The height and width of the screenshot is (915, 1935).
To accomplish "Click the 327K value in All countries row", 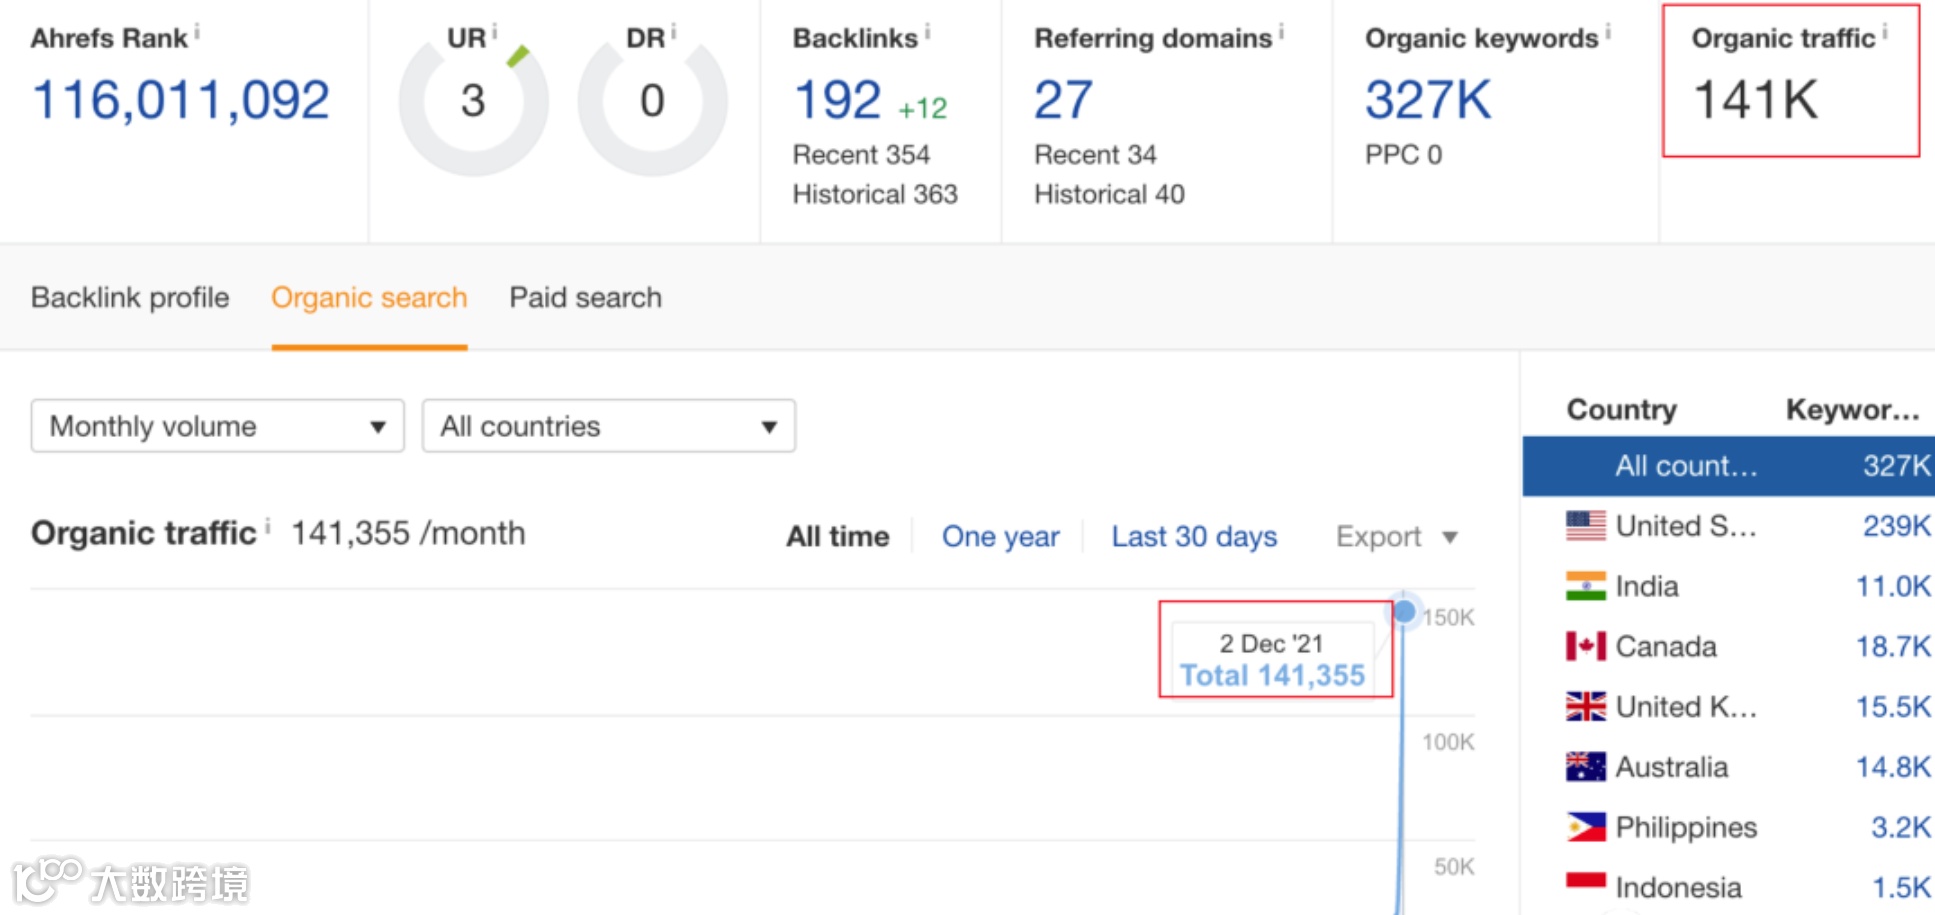I will [x=1896, y=466].
